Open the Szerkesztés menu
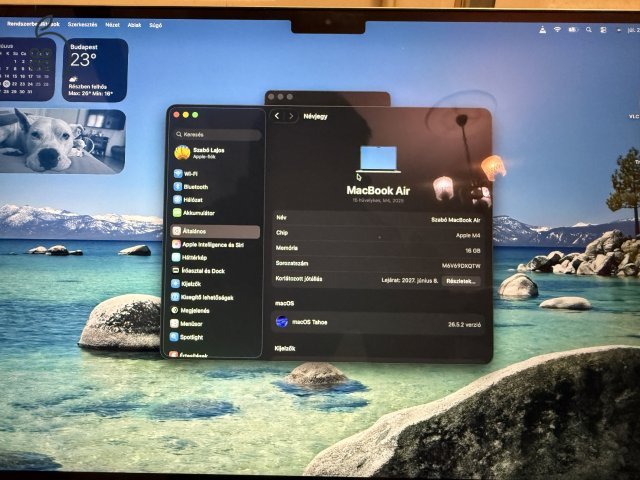 pyautogui.click(x=82, y=24)
